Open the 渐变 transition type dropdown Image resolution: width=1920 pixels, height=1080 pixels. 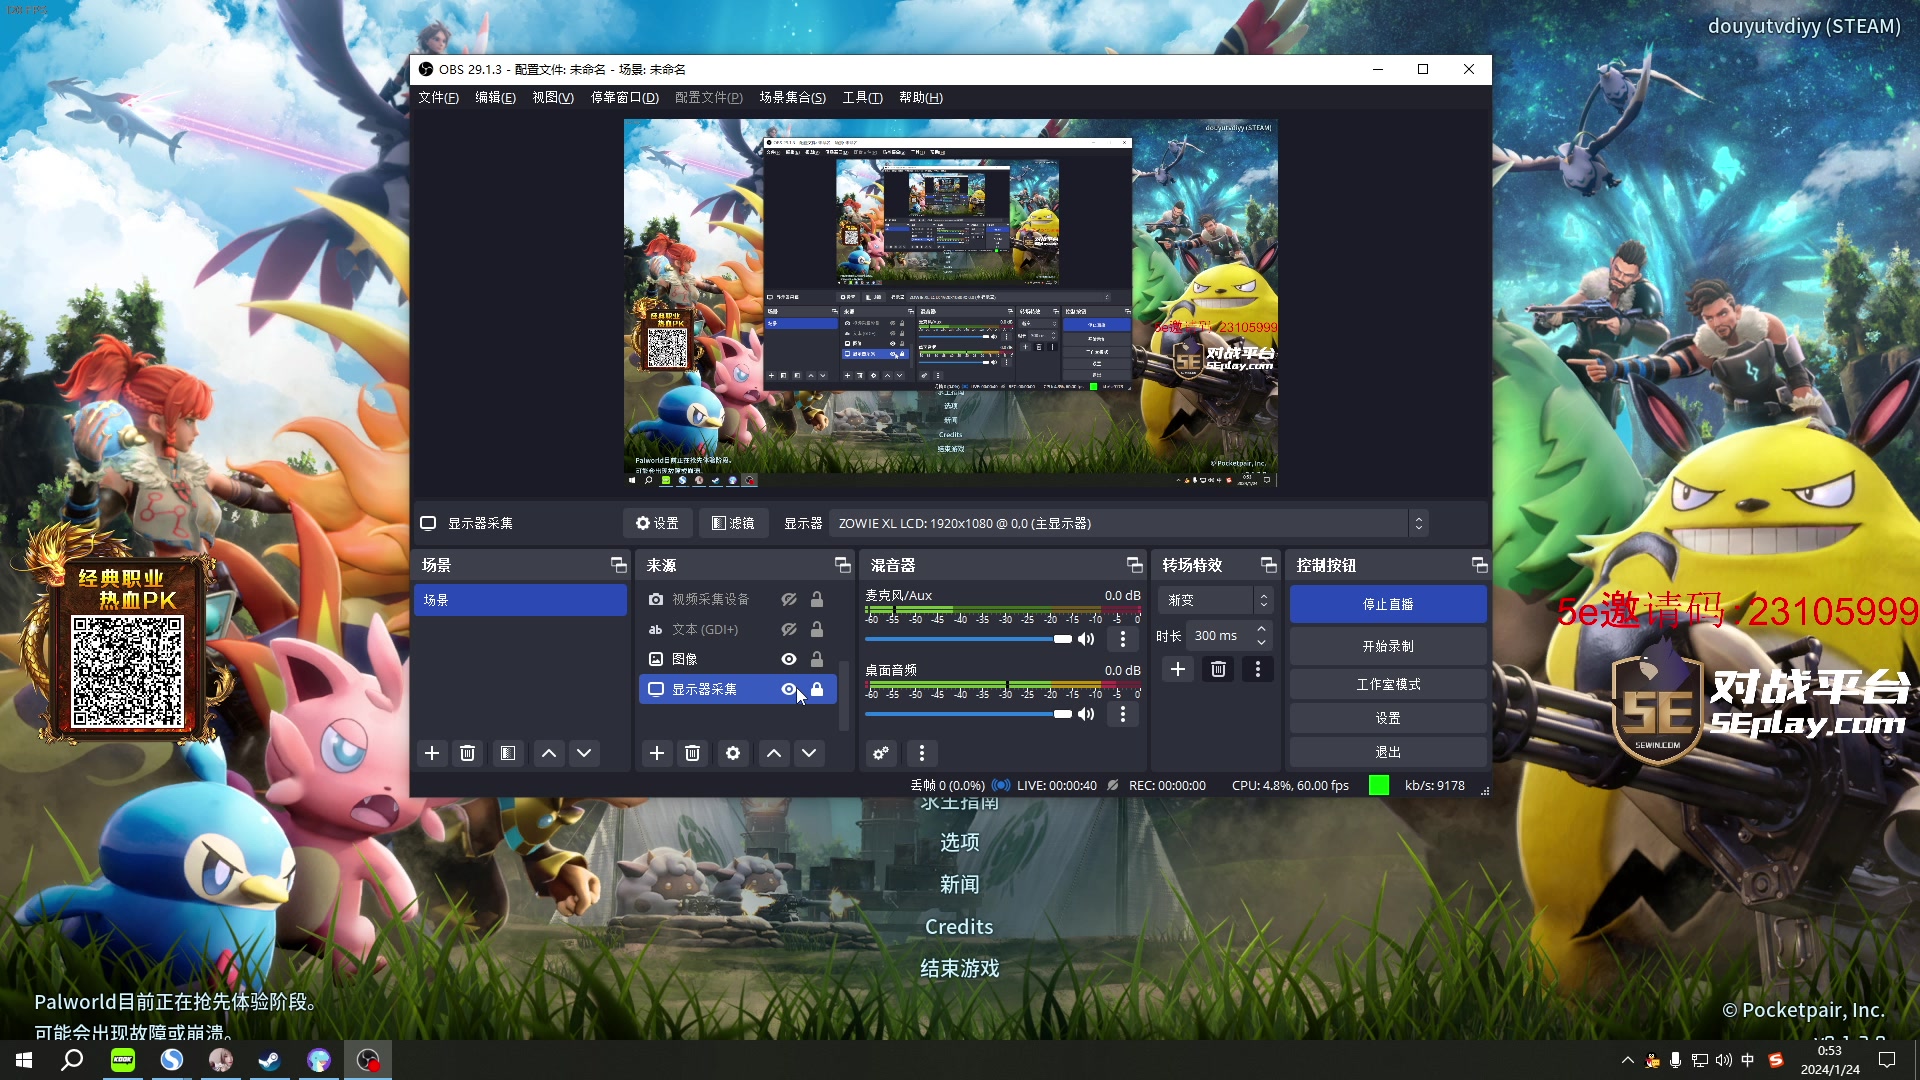click(x=1215, y=600)
